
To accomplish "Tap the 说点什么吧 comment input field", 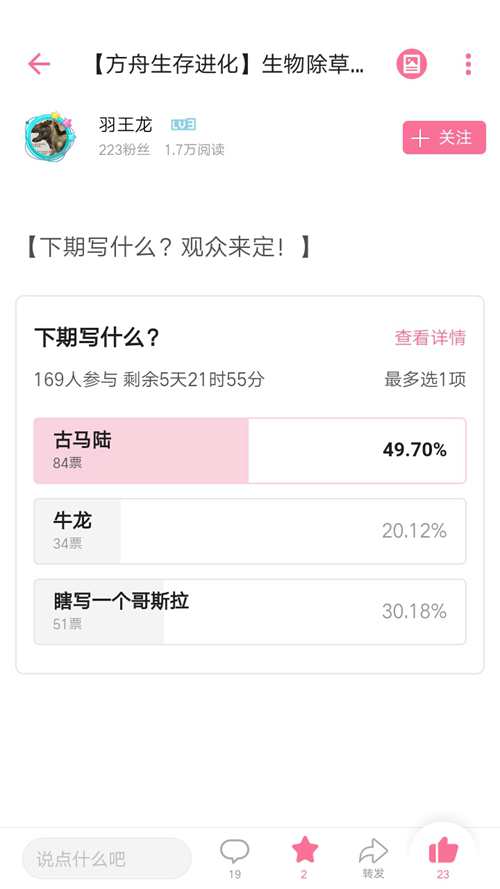I will [x=107, y=858].
